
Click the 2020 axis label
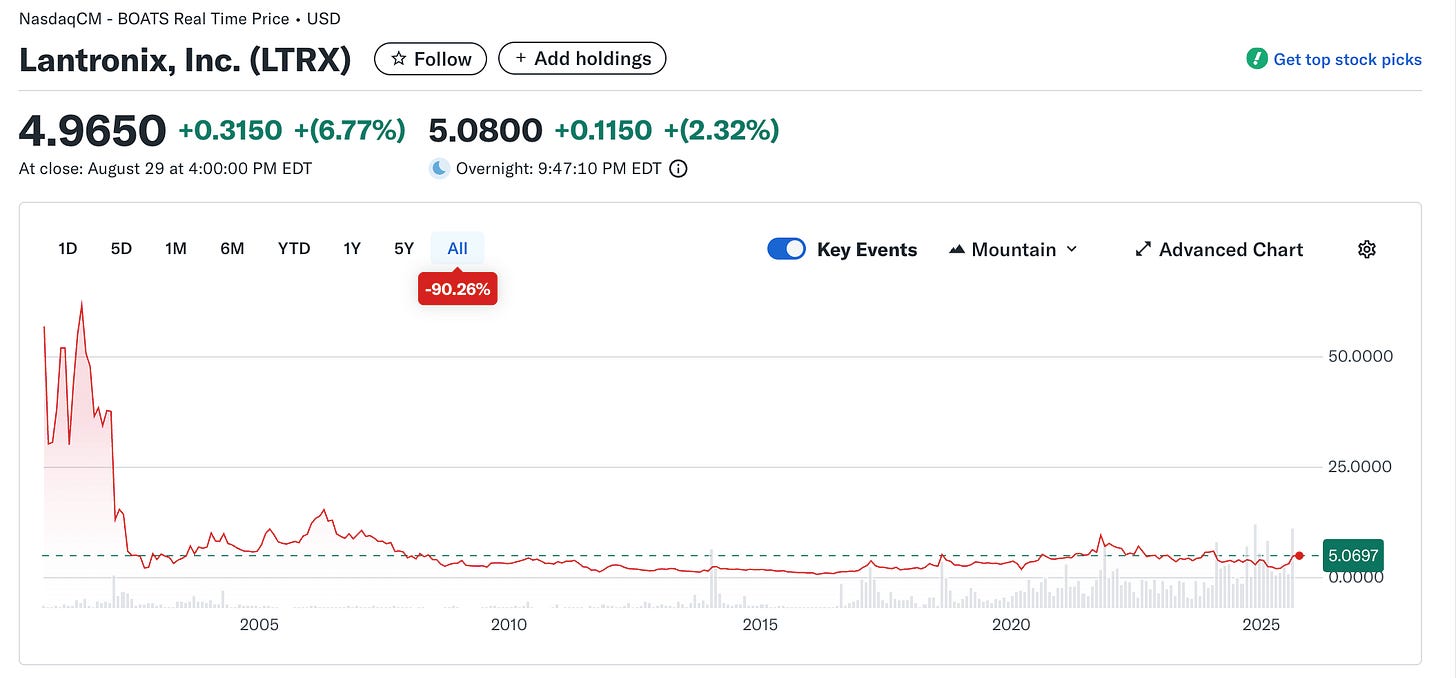(x=1011, y=626)
